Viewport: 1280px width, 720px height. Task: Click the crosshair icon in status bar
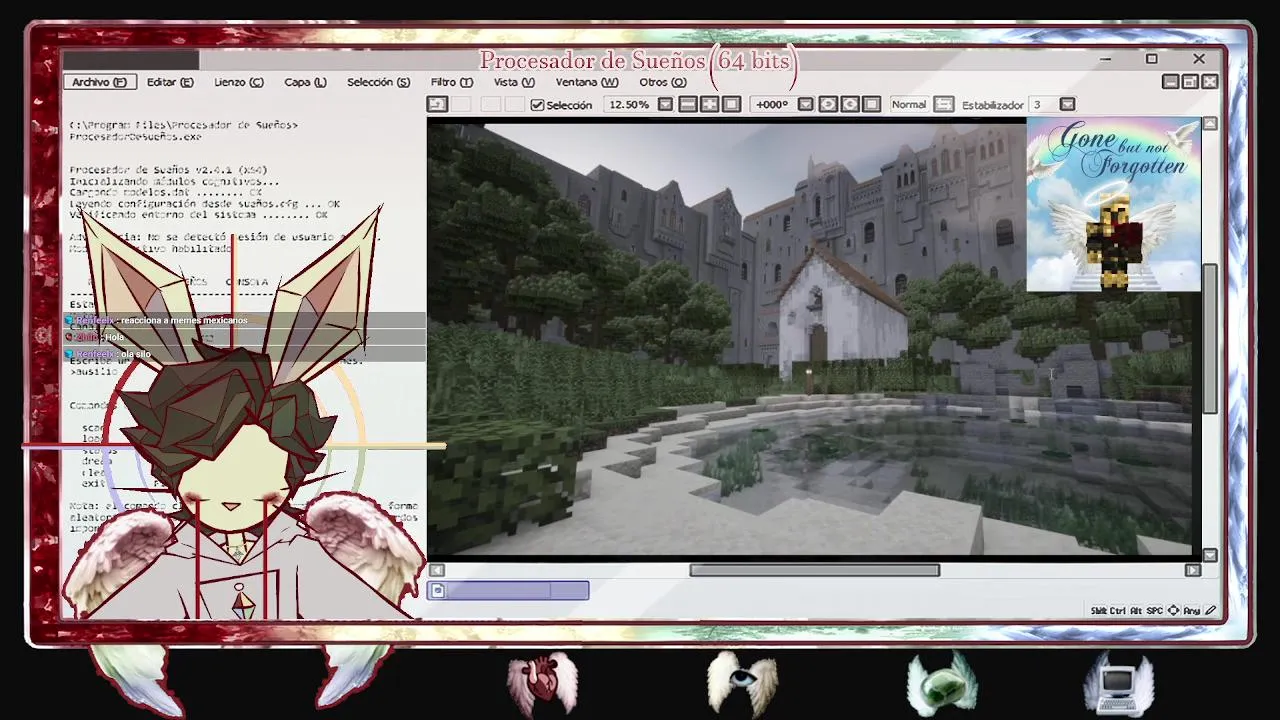(x=1173, y=610)
